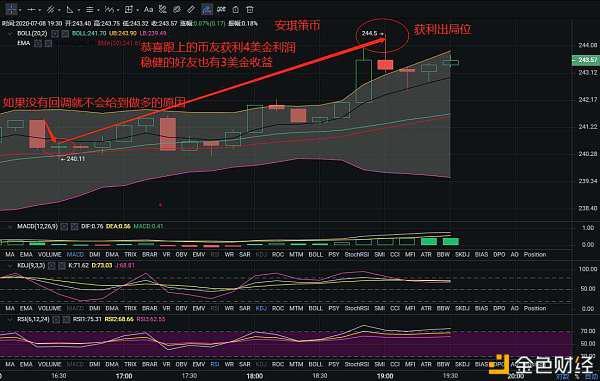Select OBV tab below the RSI panel
Viewport: 600px width, 381px height.
181,364
